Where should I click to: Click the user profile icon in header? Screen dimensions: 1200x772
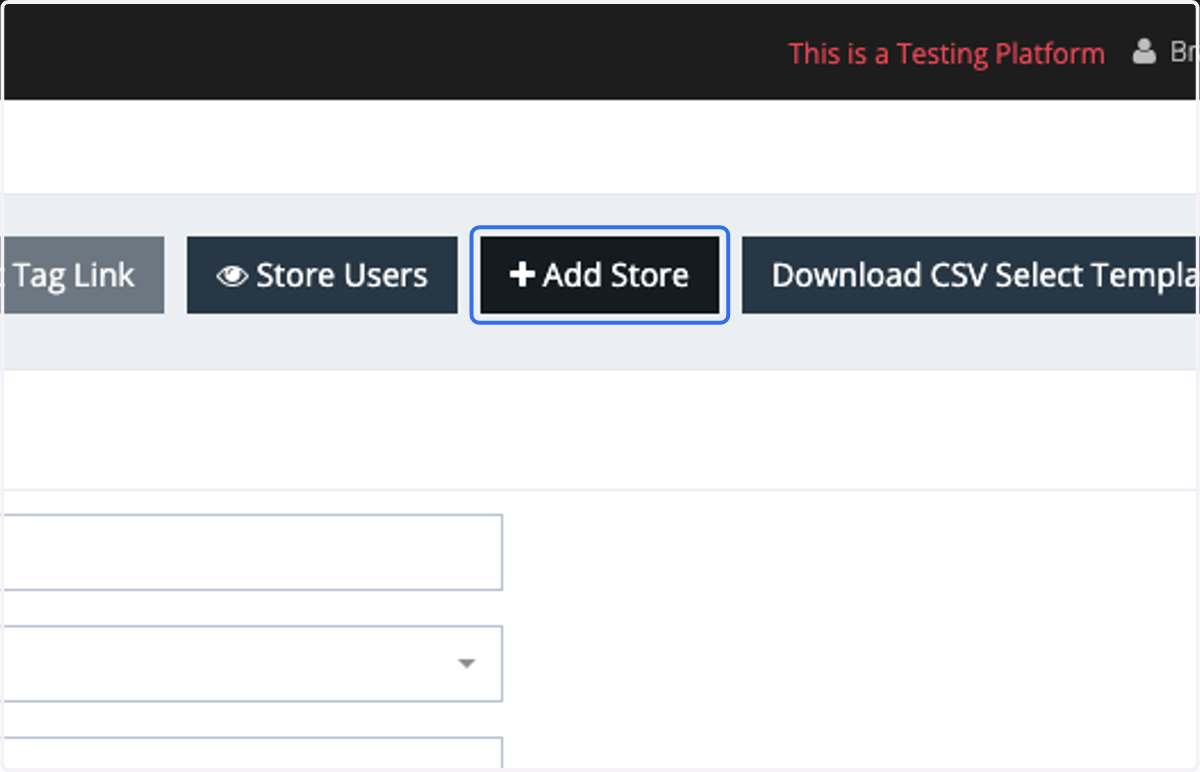(x=1144, y=53)
